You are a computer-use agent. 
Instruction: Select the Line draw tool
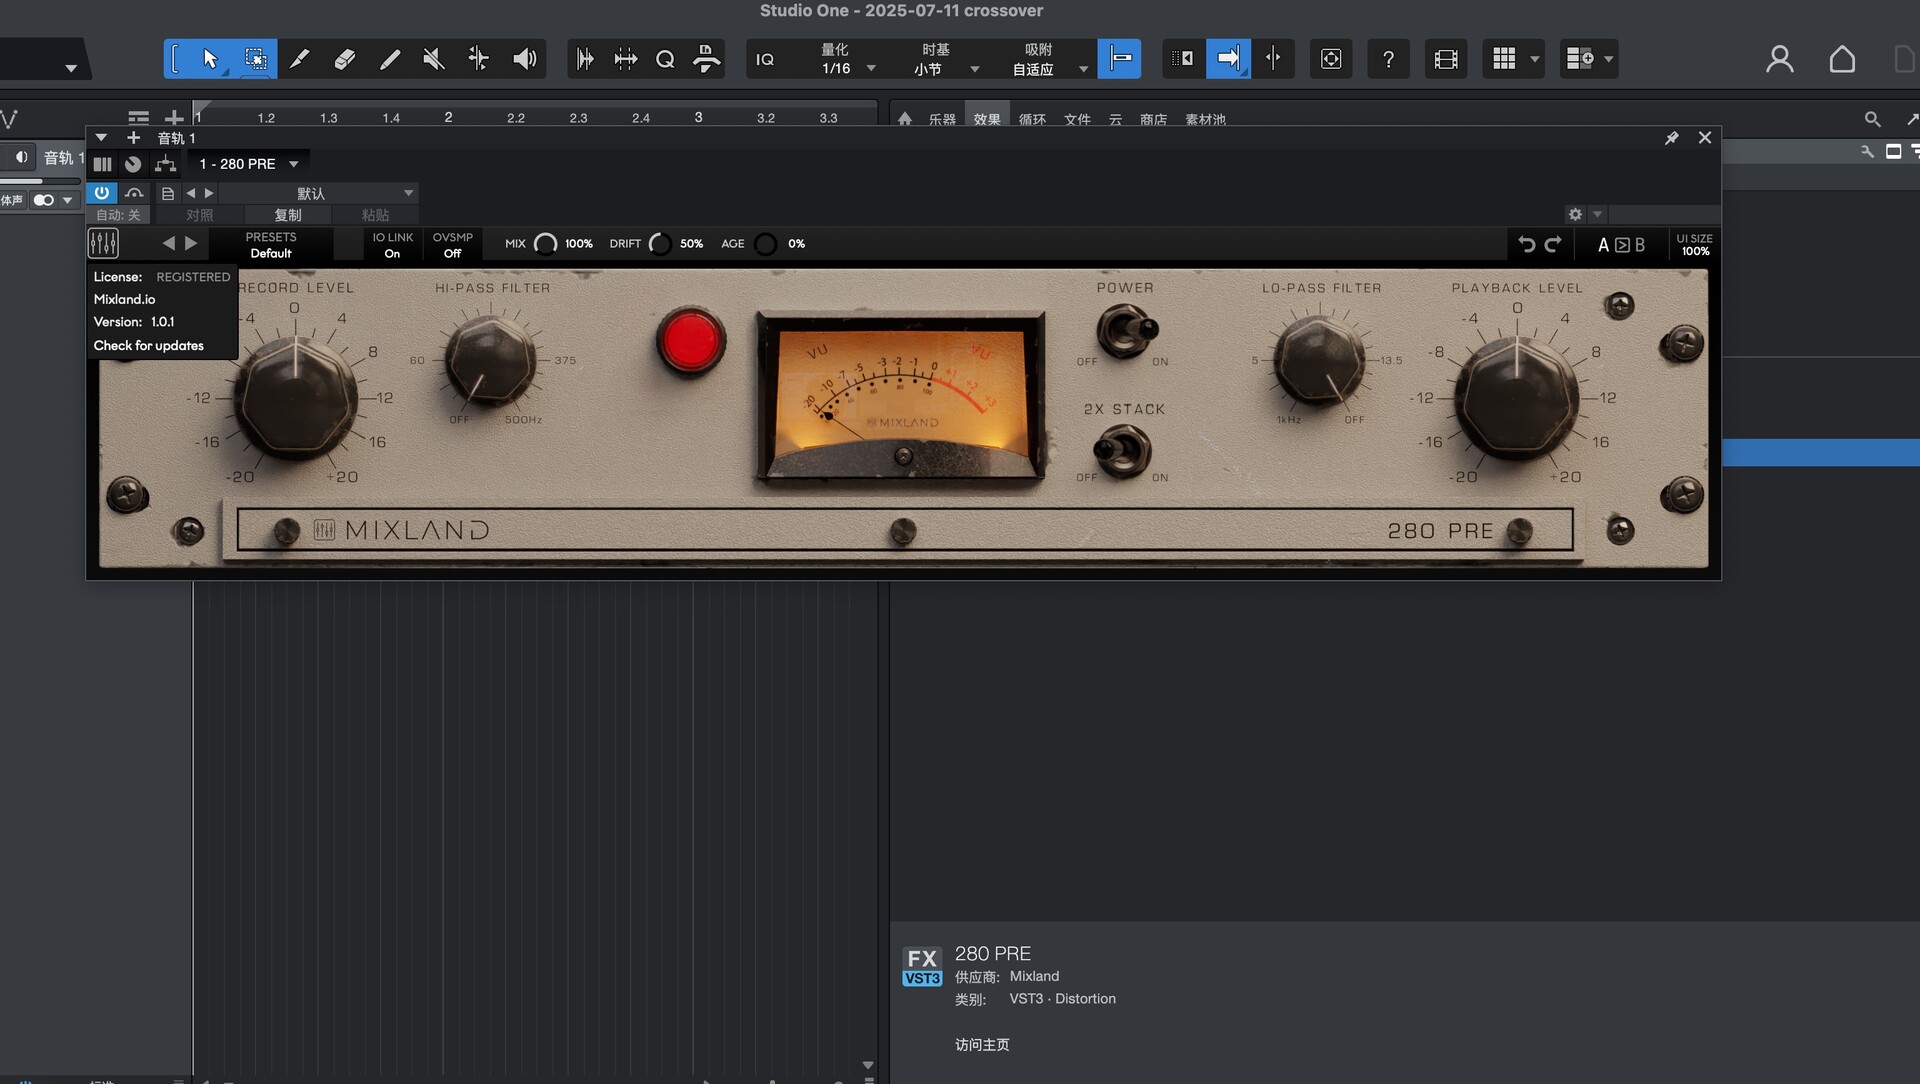coord(389,59)
